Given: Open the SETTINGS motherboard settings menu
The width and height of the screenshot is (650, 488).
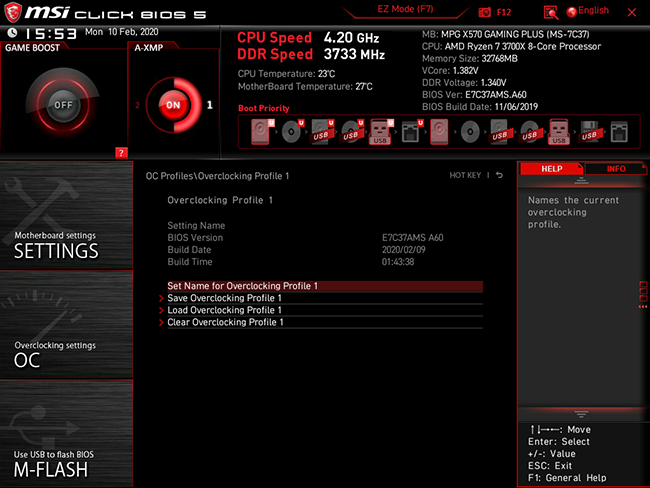Looking at the screenshot, I should click(66, 215).
